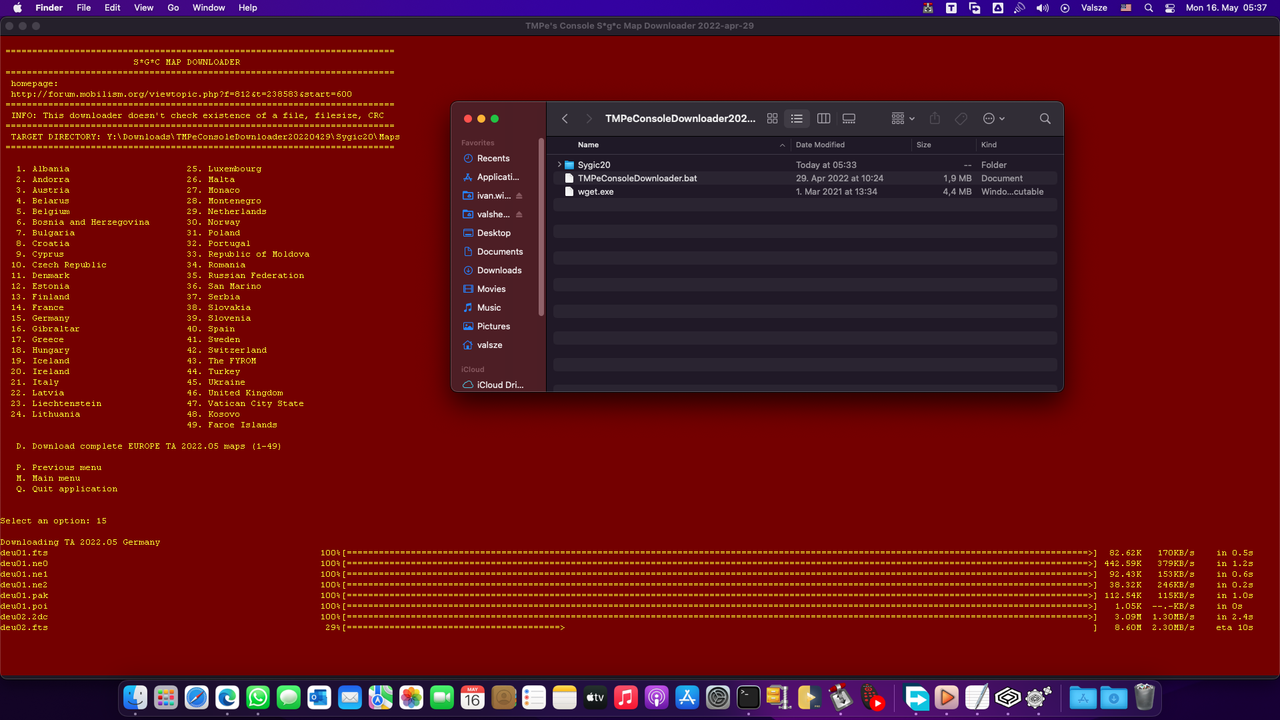
Task: Open Recents in Finder sidebar
Action: click(493, 158)
